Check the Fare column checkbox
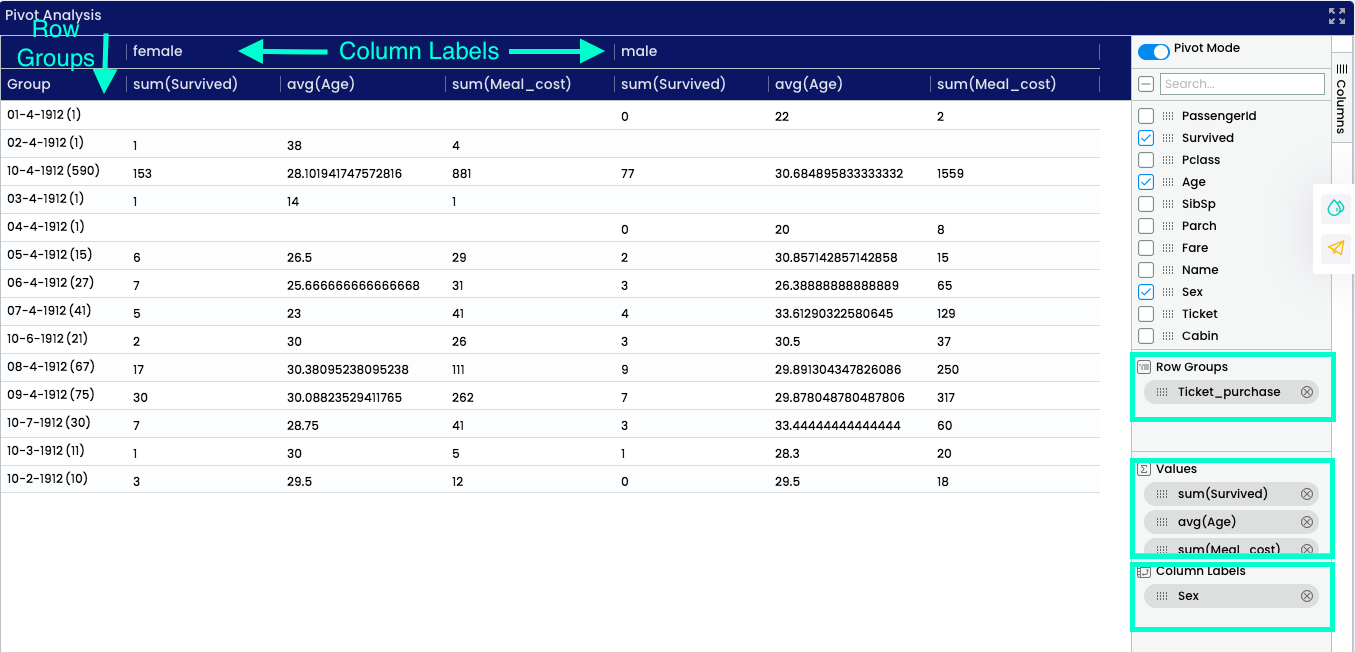The width and height of the screenshot is (1355, 652). [x=1146, y=248]
